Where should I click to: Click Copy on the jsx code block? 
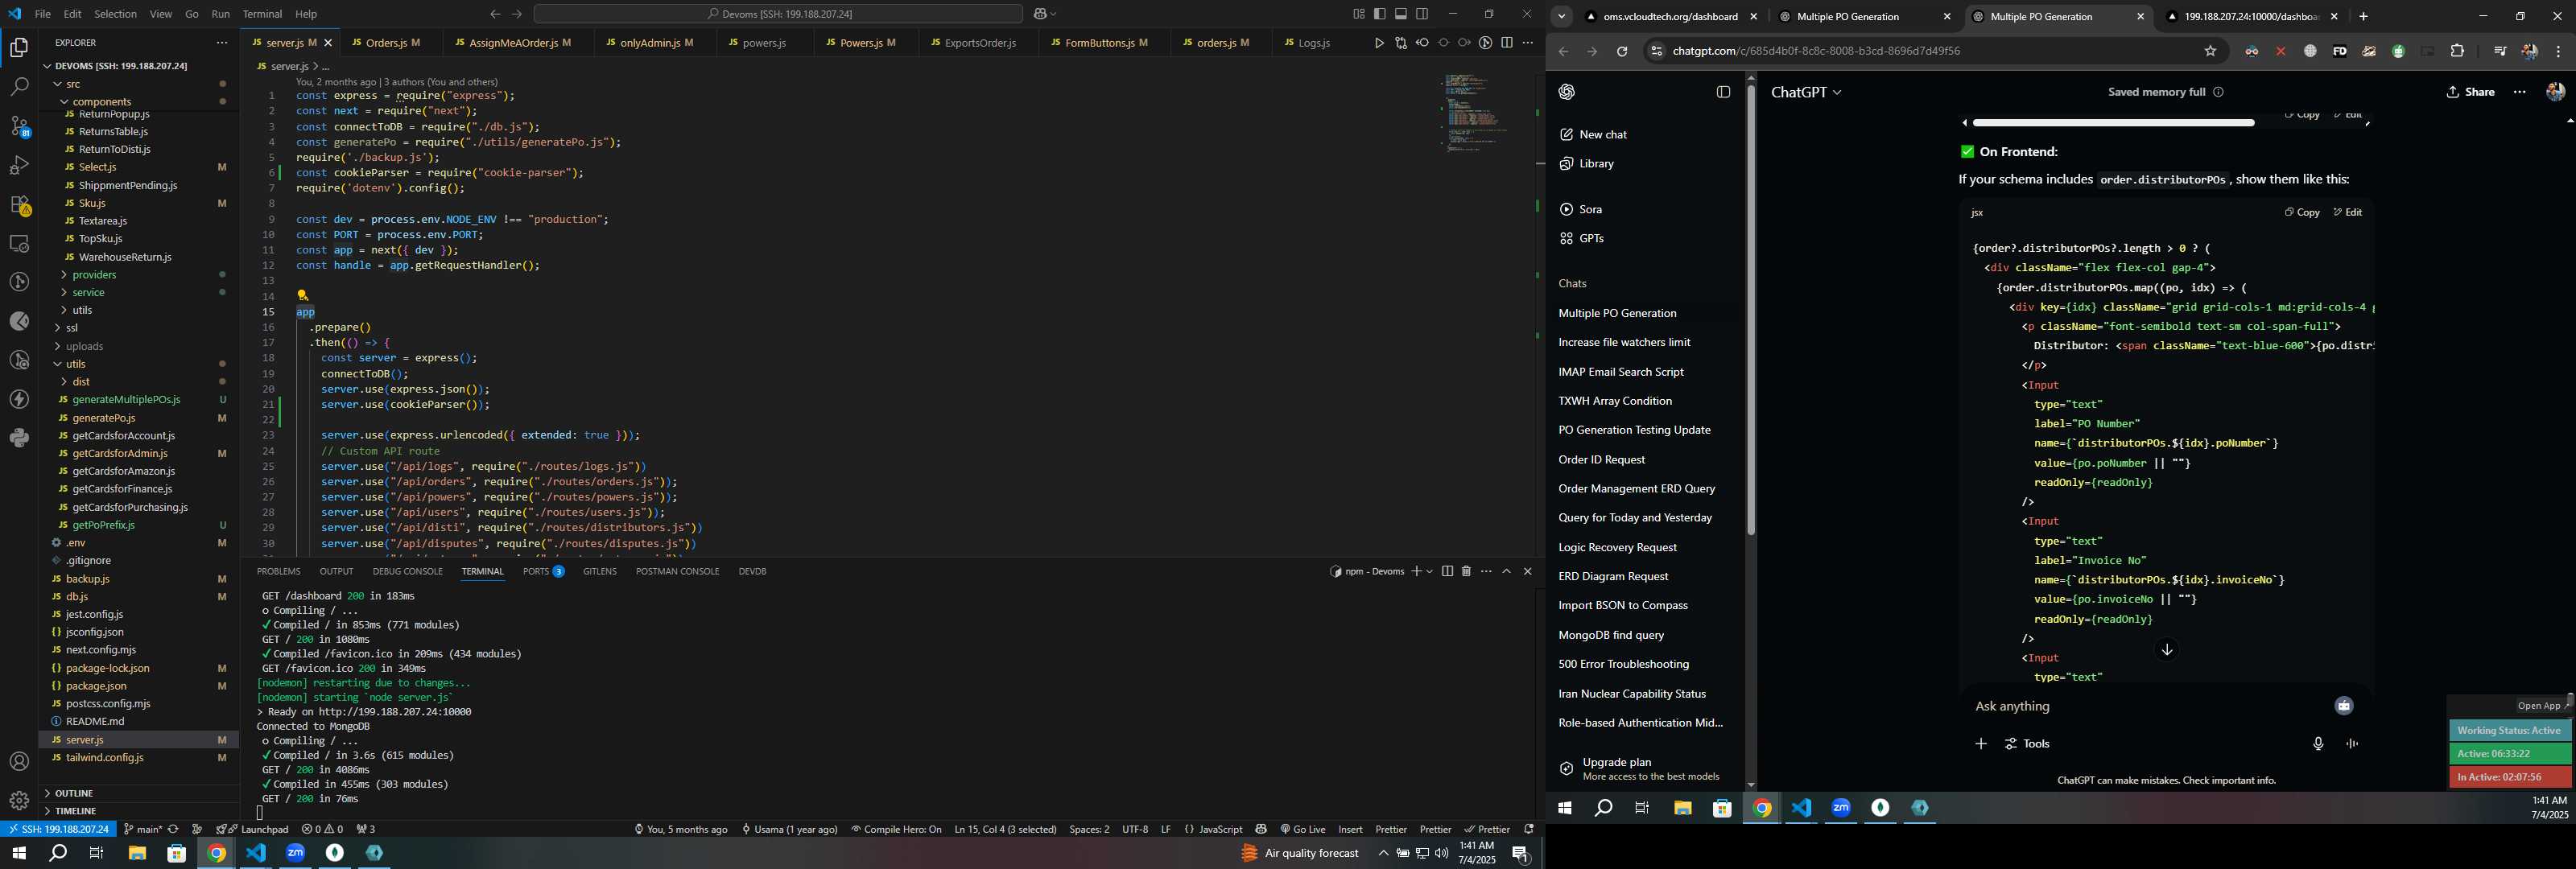(2301, 212)
